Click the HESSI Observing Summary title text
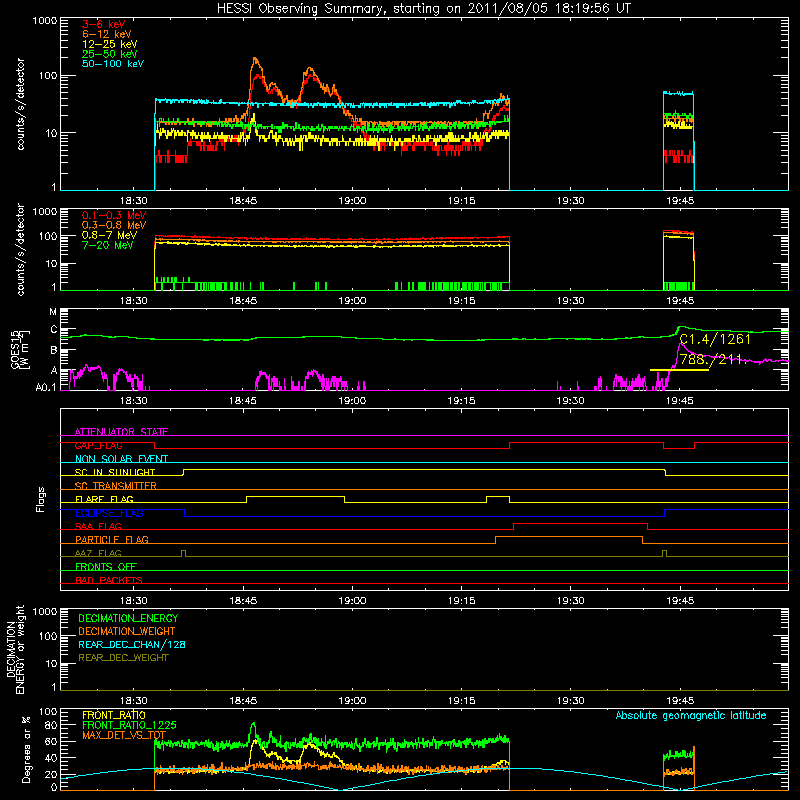This screenshot has width=800, height=800. (423, 8)
